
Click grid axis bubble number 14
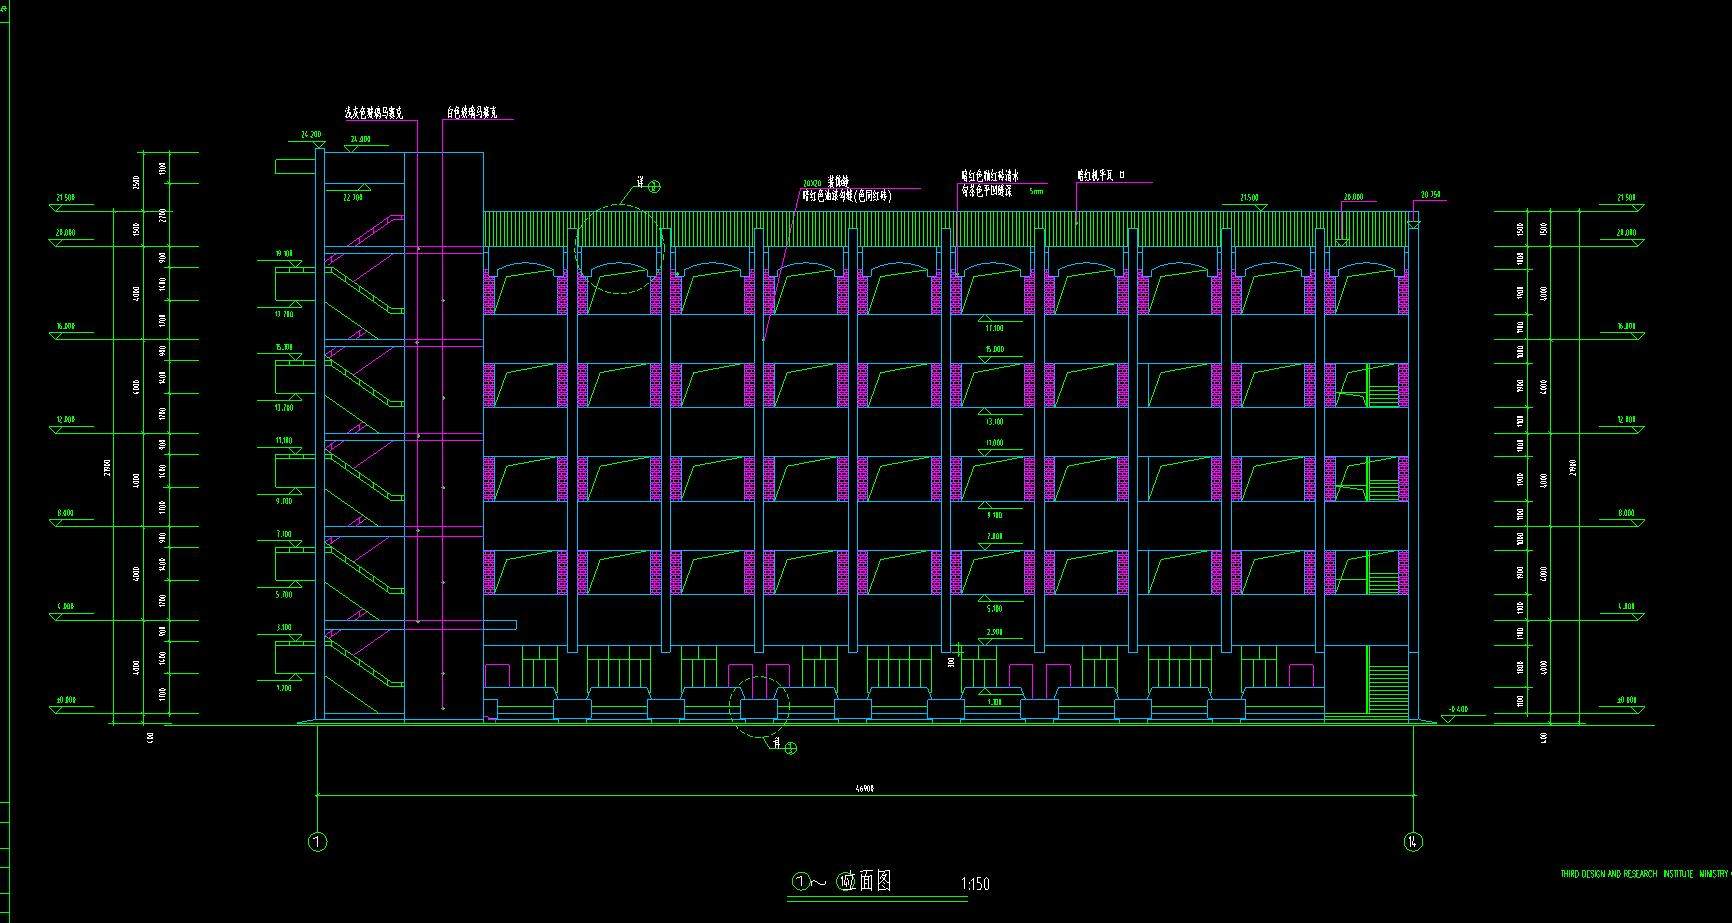(x=1413, y=842)
